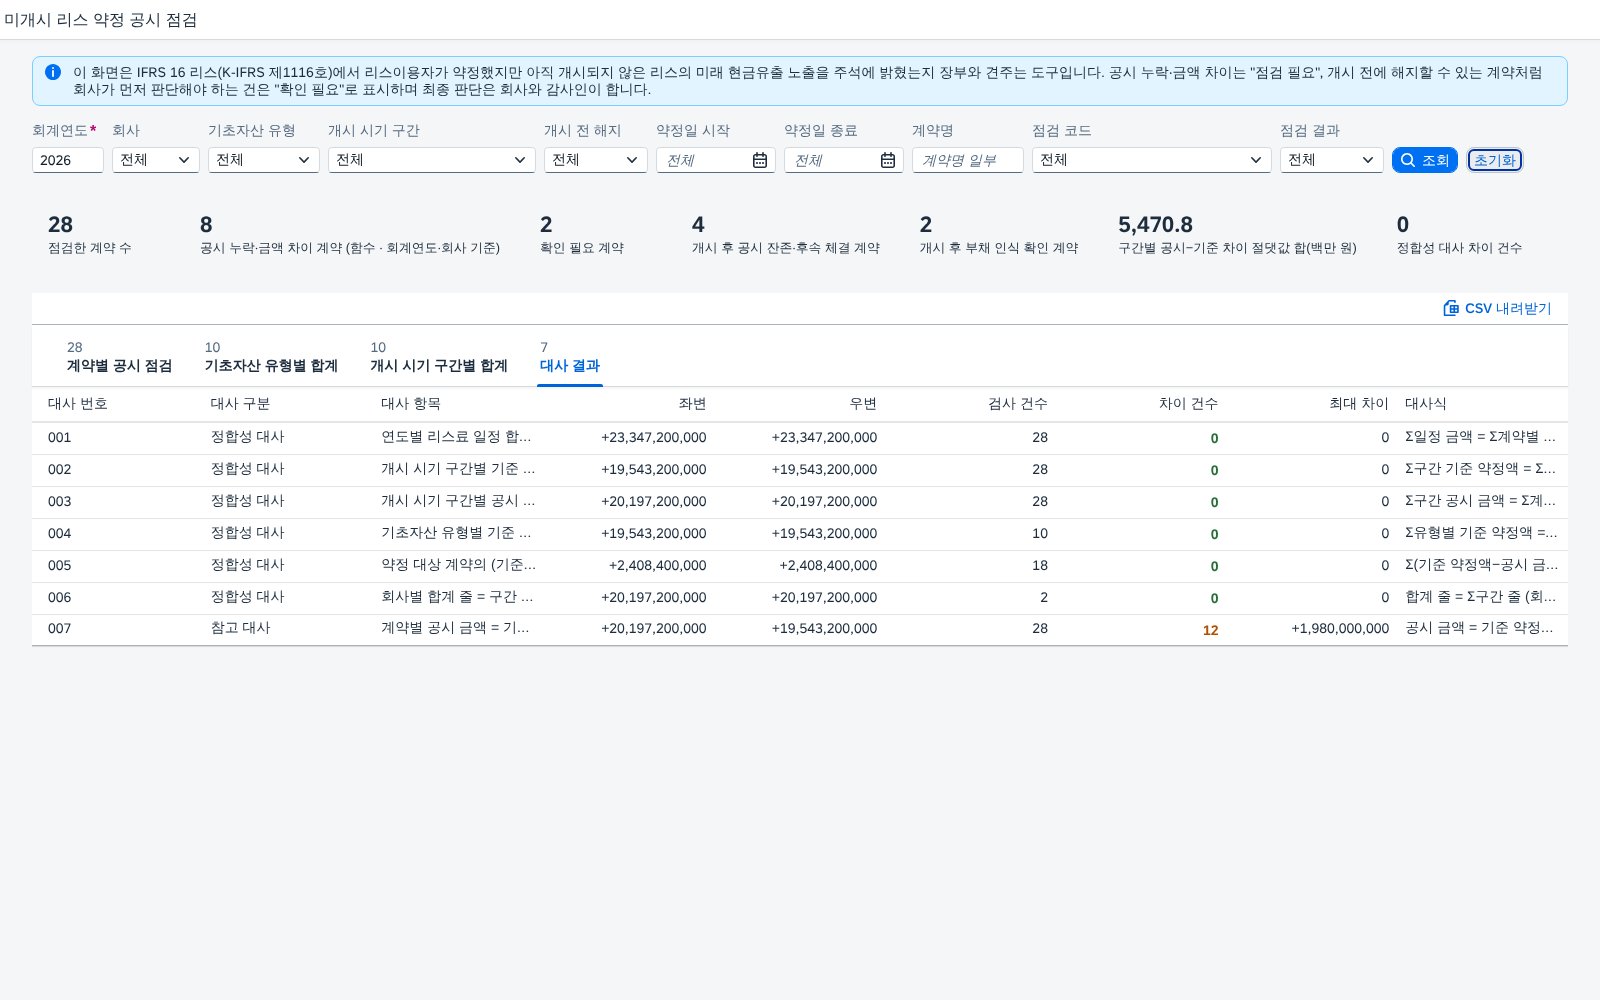Switch to 기초자산 유형별 합계 tab
This screenshot has height=1000, width=1600.
[271, 357]
